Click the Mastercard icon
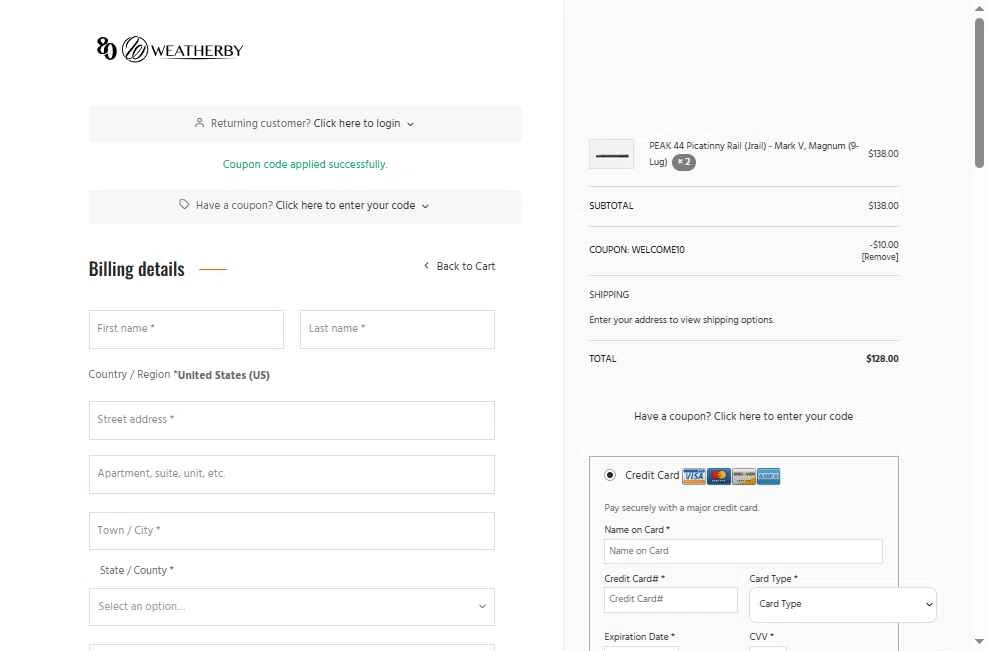The image size is (987, 651). click(719, 476)
